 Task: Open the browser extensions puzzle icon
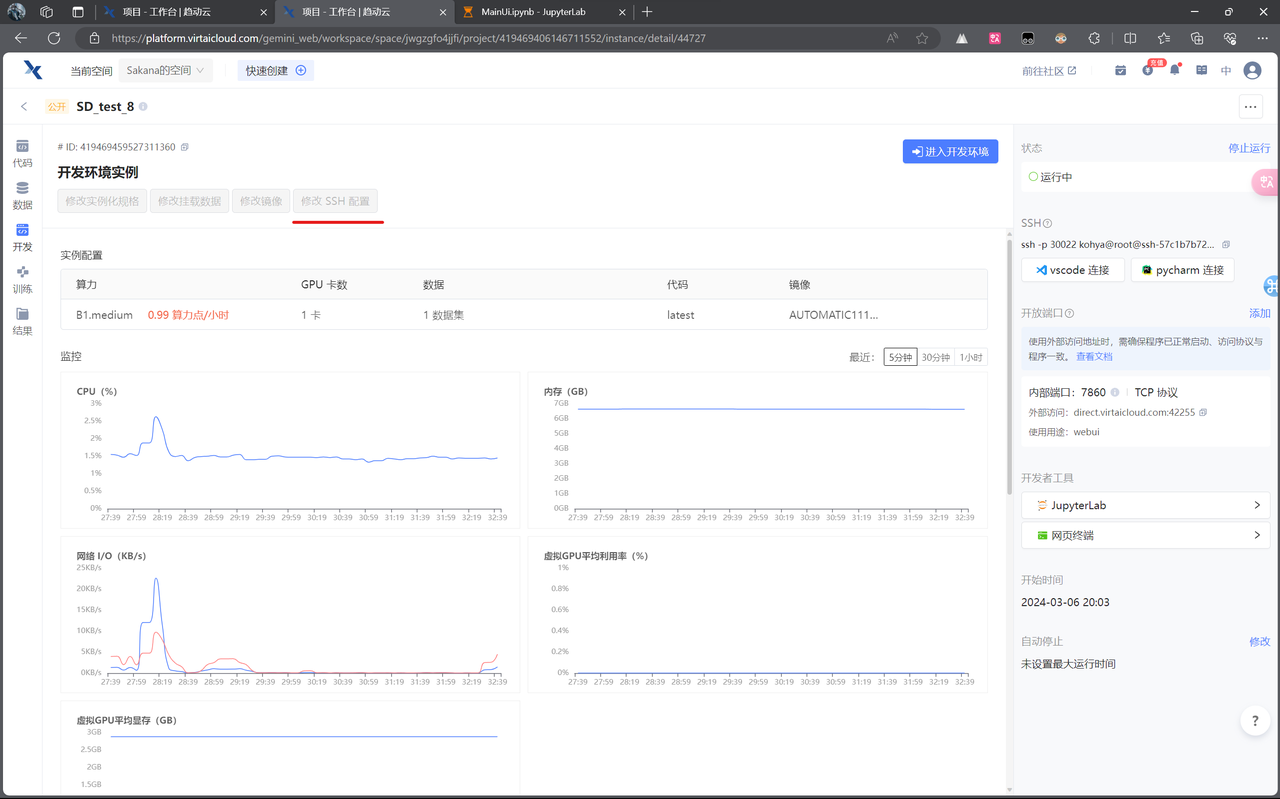point(1094,38)
